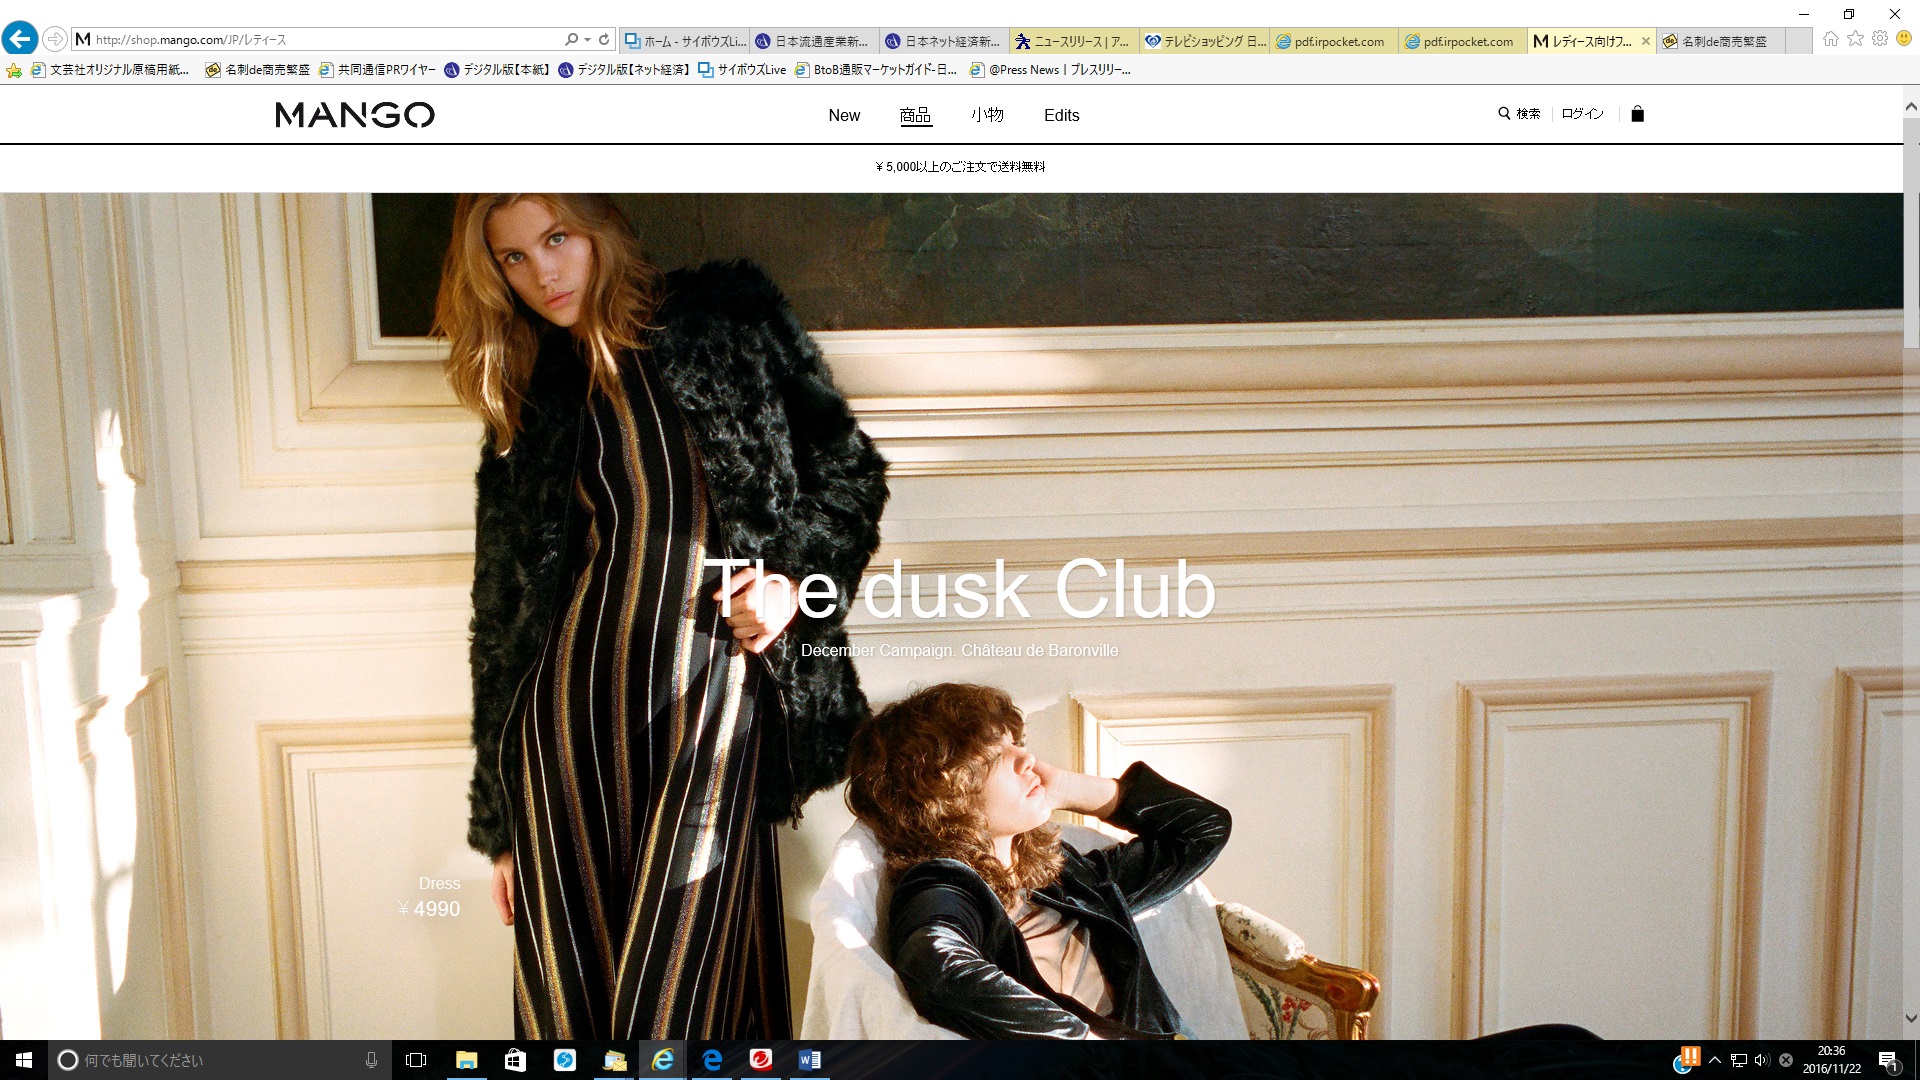The height and width of the screenshot is (1080, 1920).
Task: Click the add-to-favorites-bar star icon
Action: [14, 70]
